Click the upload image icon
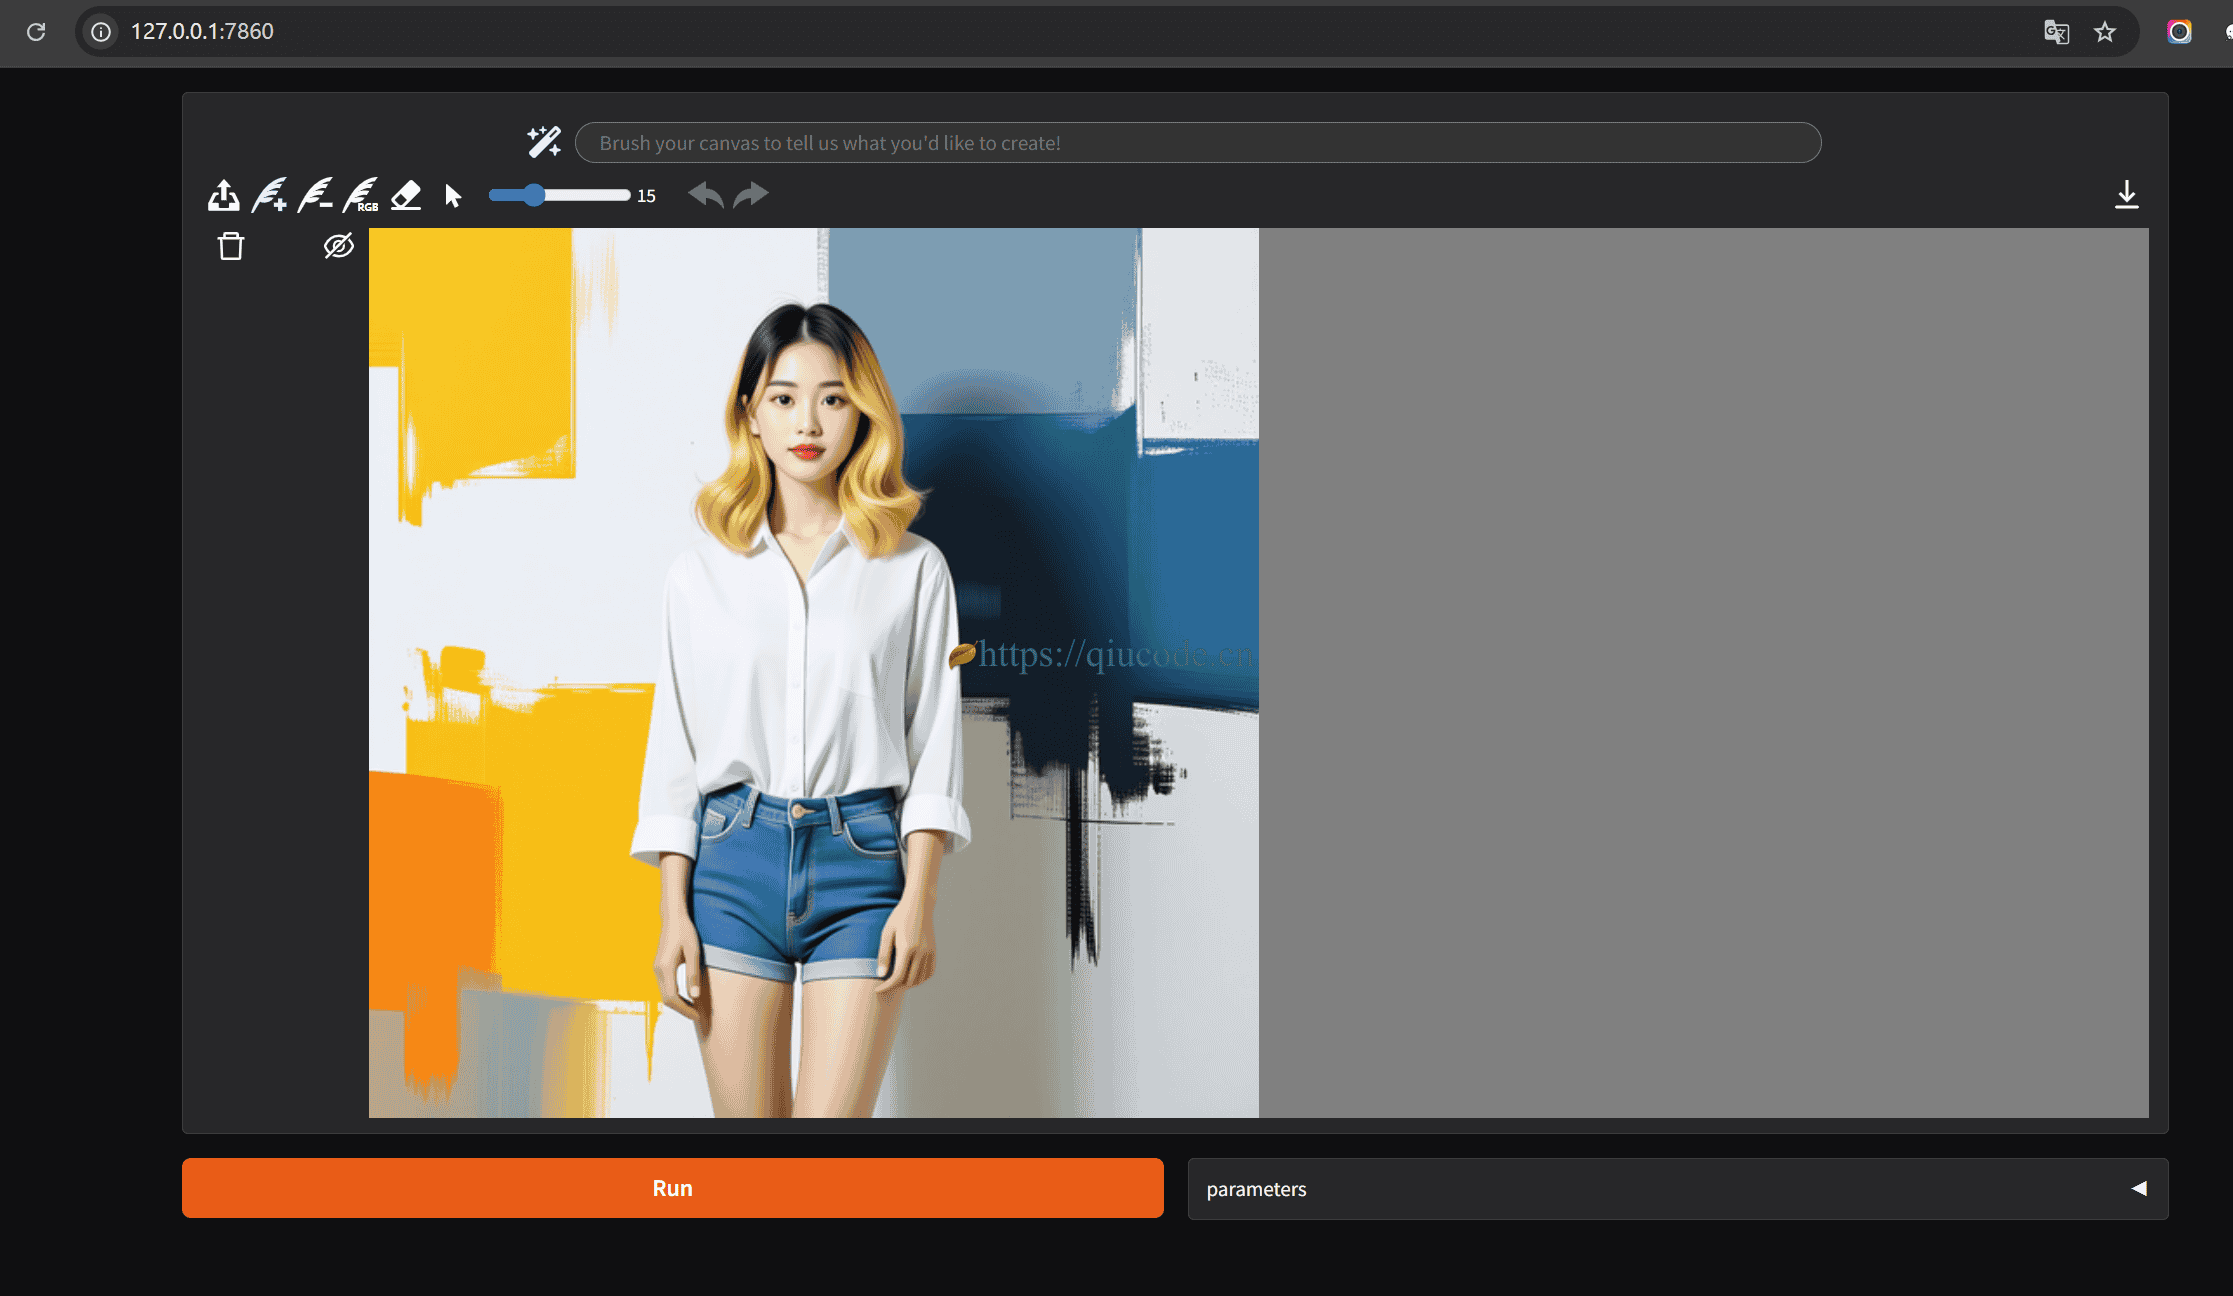 [x=223, y=195]
